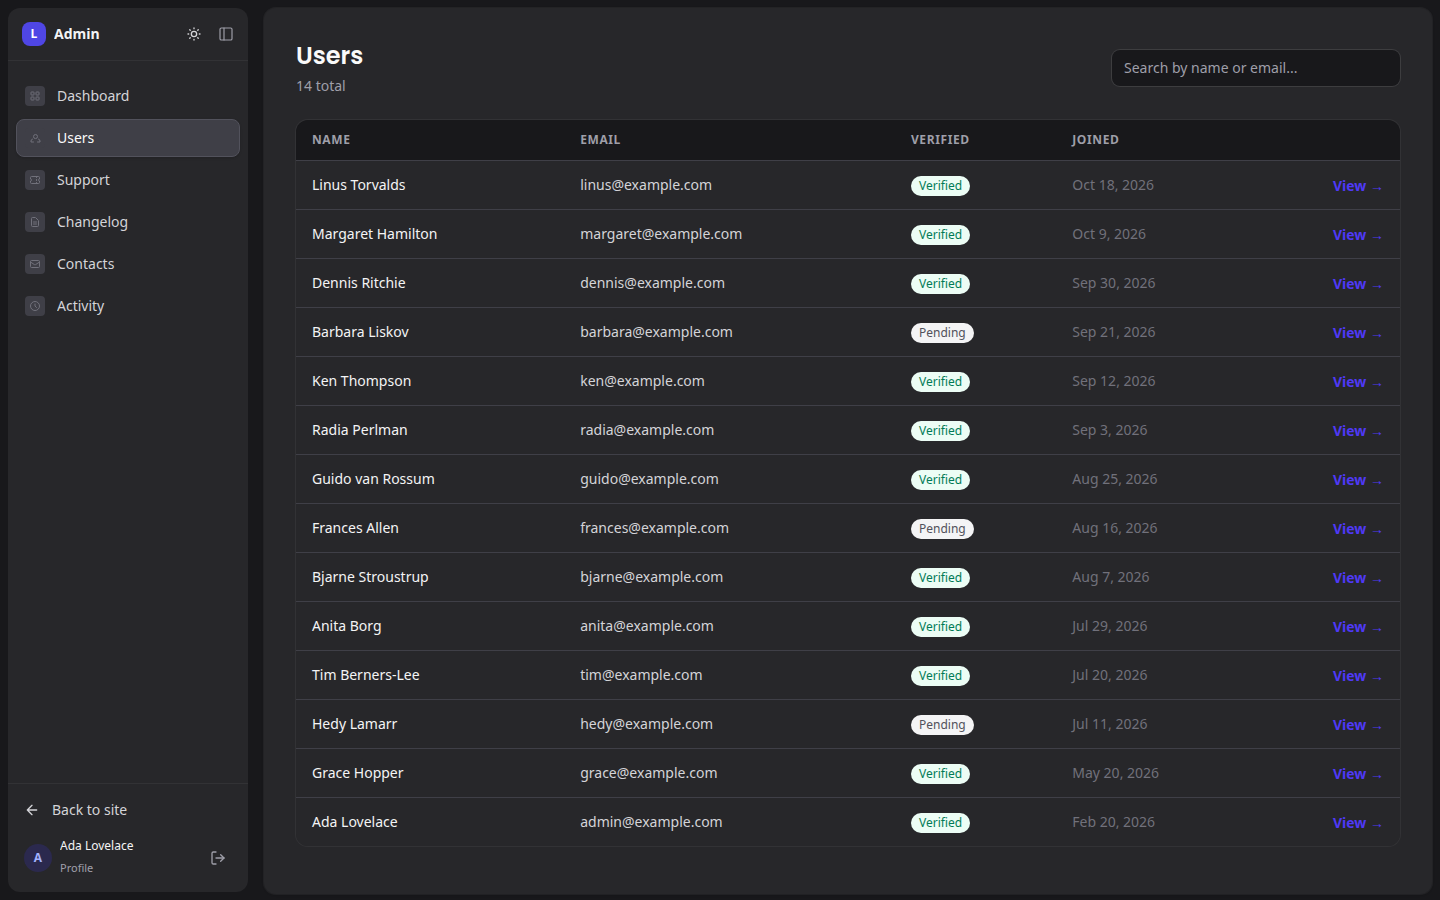Go to the Support section

click(x=128, y=180)
